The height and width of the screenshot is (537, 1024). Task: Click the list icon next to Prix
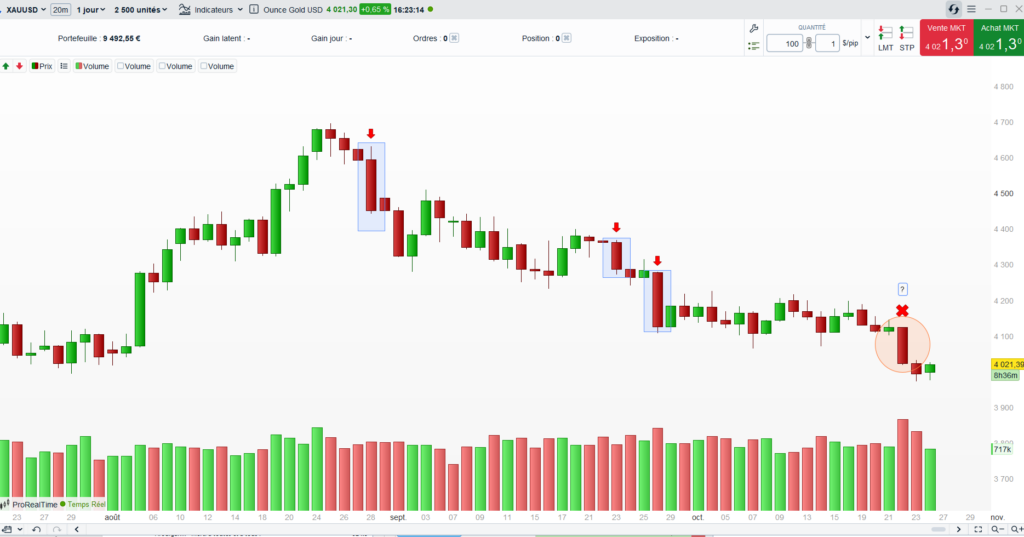(64, 66)
